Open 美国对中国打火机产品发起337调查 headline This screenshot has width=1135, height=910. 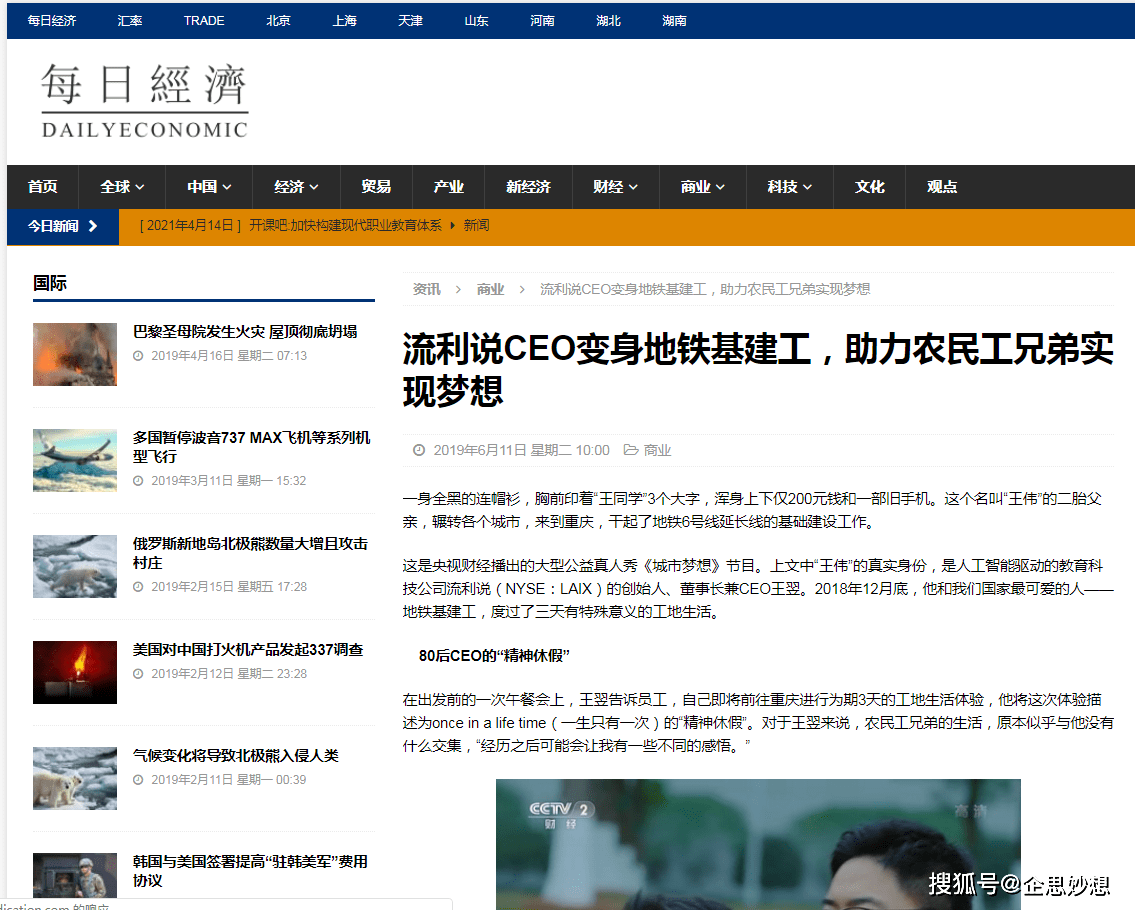(248, 650)
